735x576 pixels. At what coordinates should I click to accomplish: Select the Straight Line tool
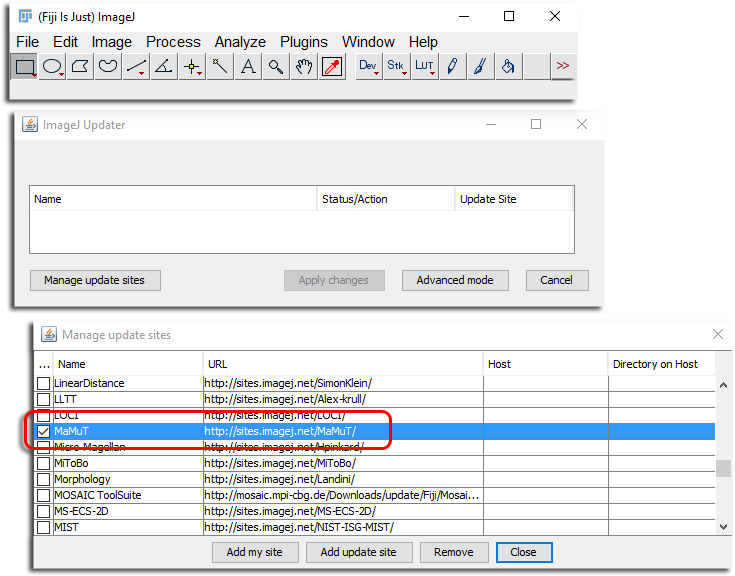coord(136,67)
